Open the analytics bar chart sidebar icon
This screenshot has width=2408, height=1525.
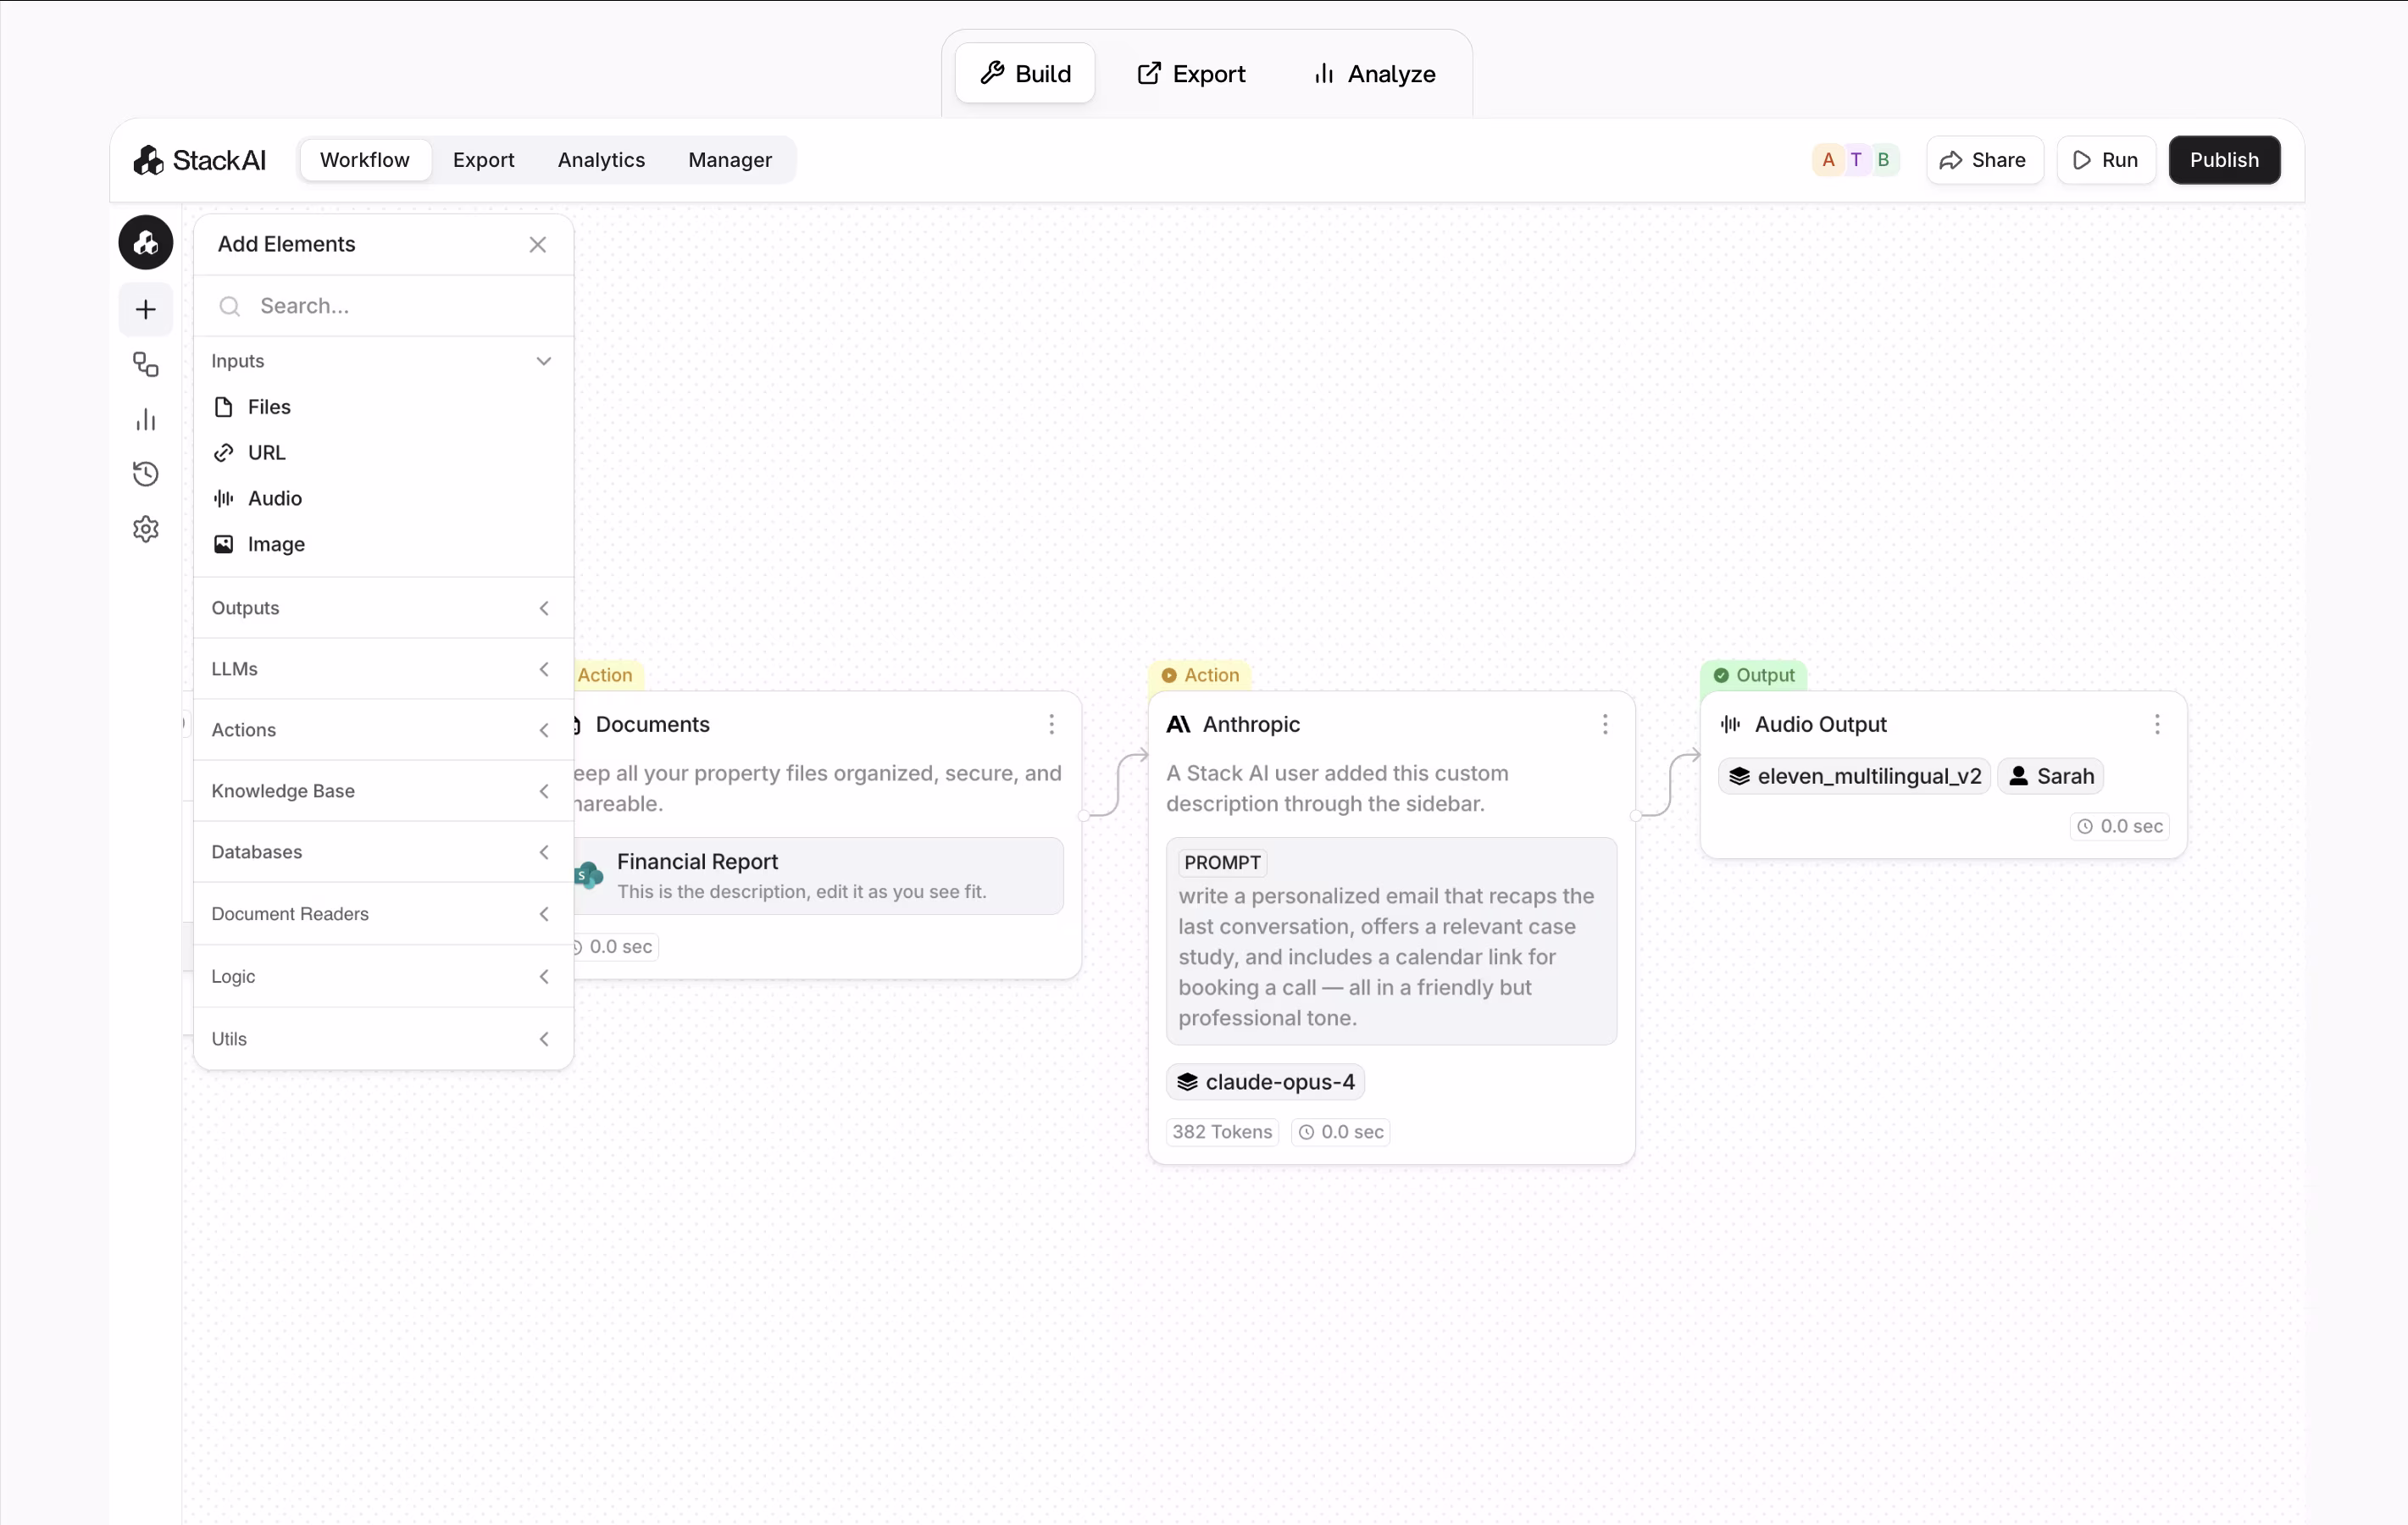(x=146, y=419)
